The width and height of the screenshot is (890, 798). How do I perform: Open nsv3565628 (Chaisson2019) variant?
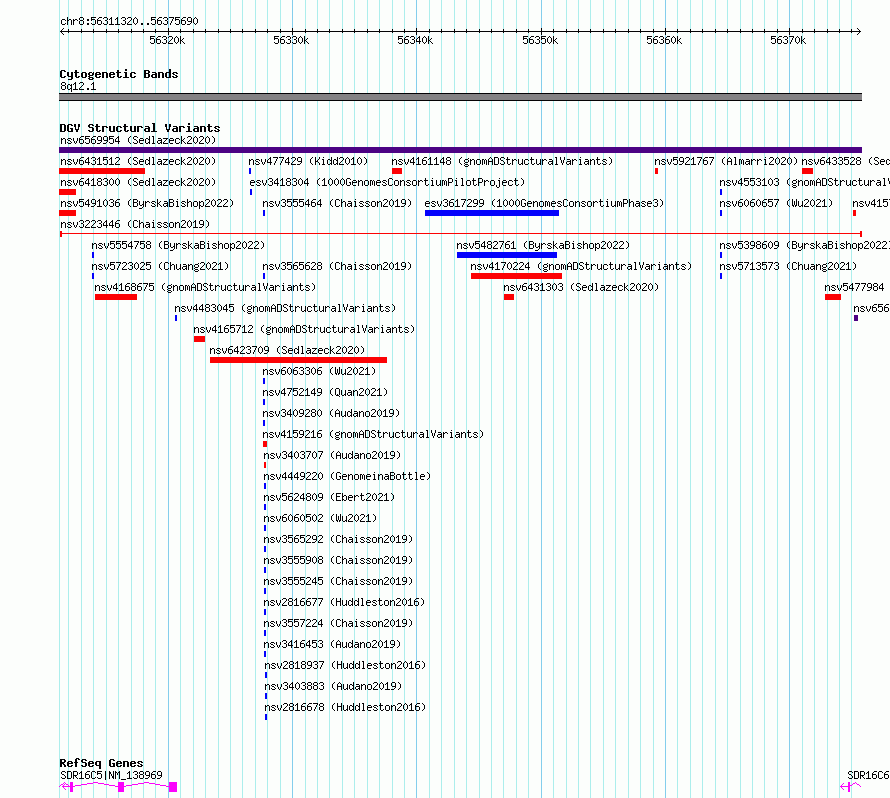[337, 266]
